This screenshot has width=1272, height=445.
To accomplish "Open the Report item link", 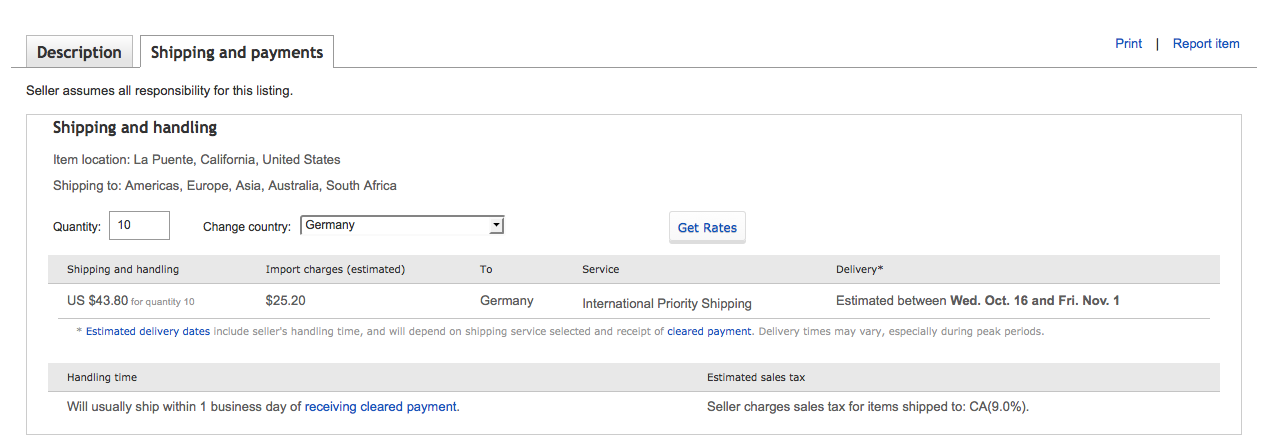I will (1205, 44).
